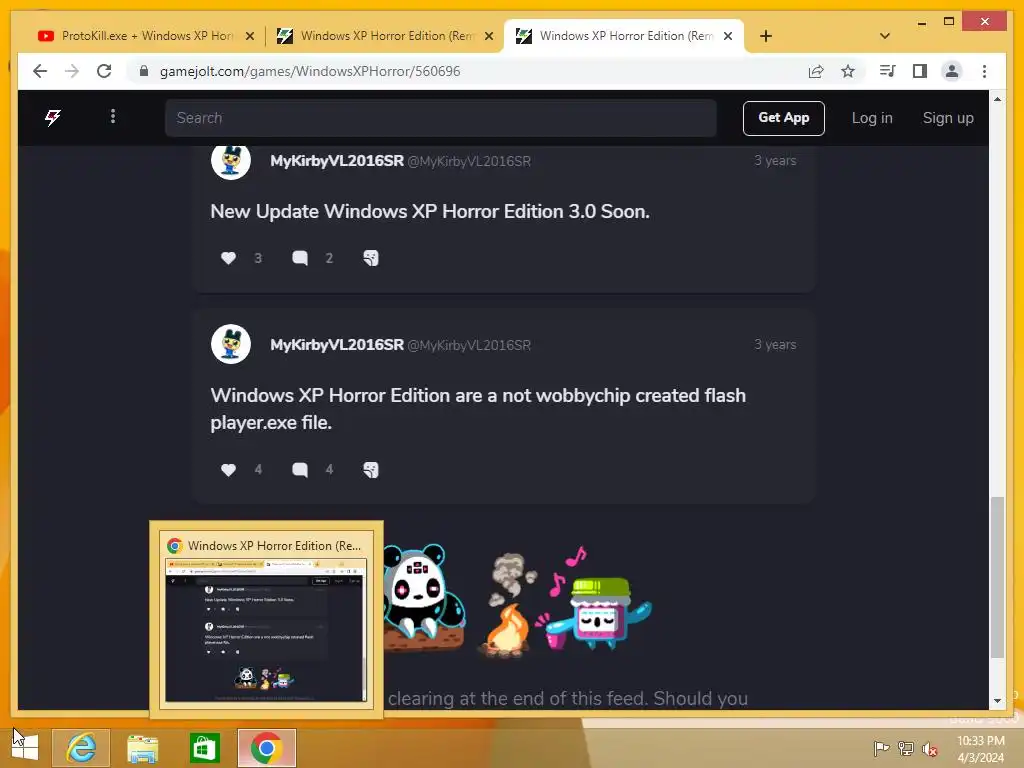Open a new browser tab
The width and height of the screenshot is (1024, 768).
[766, 37]
